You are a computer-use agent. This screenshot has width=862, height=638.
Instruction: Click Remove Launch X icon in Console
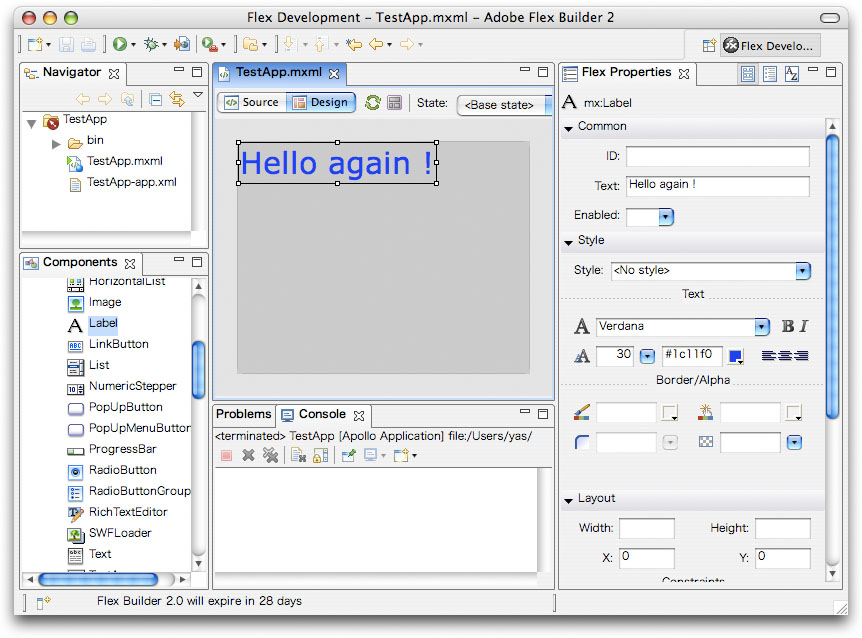[248, 455]
